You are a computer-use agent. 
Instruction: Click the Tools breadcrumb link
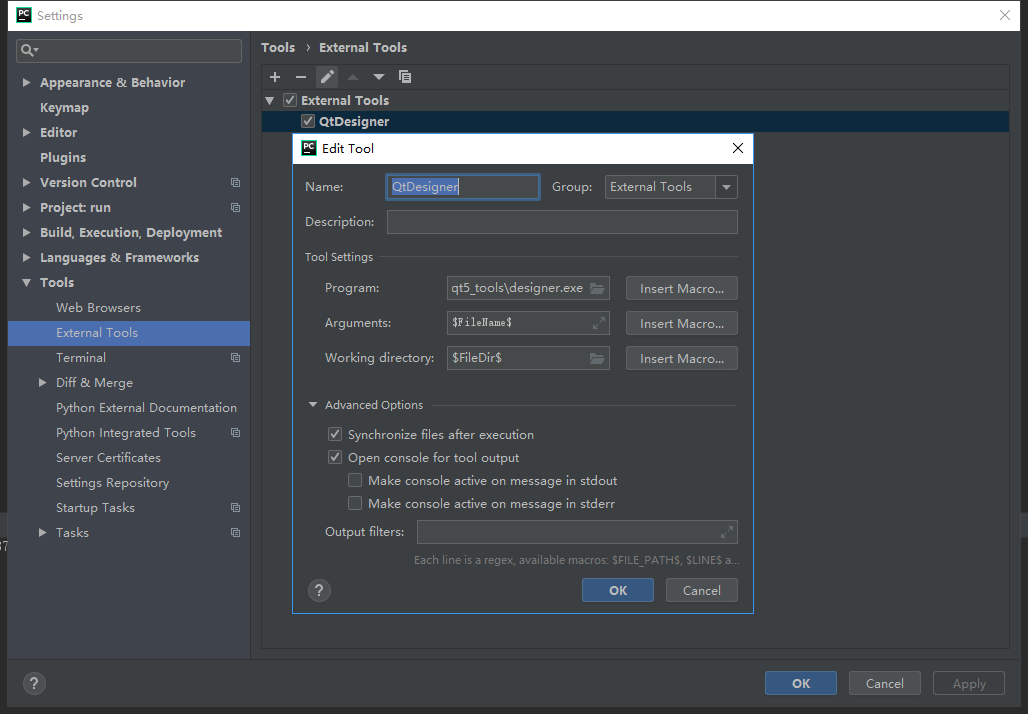(x=278, y=47)
